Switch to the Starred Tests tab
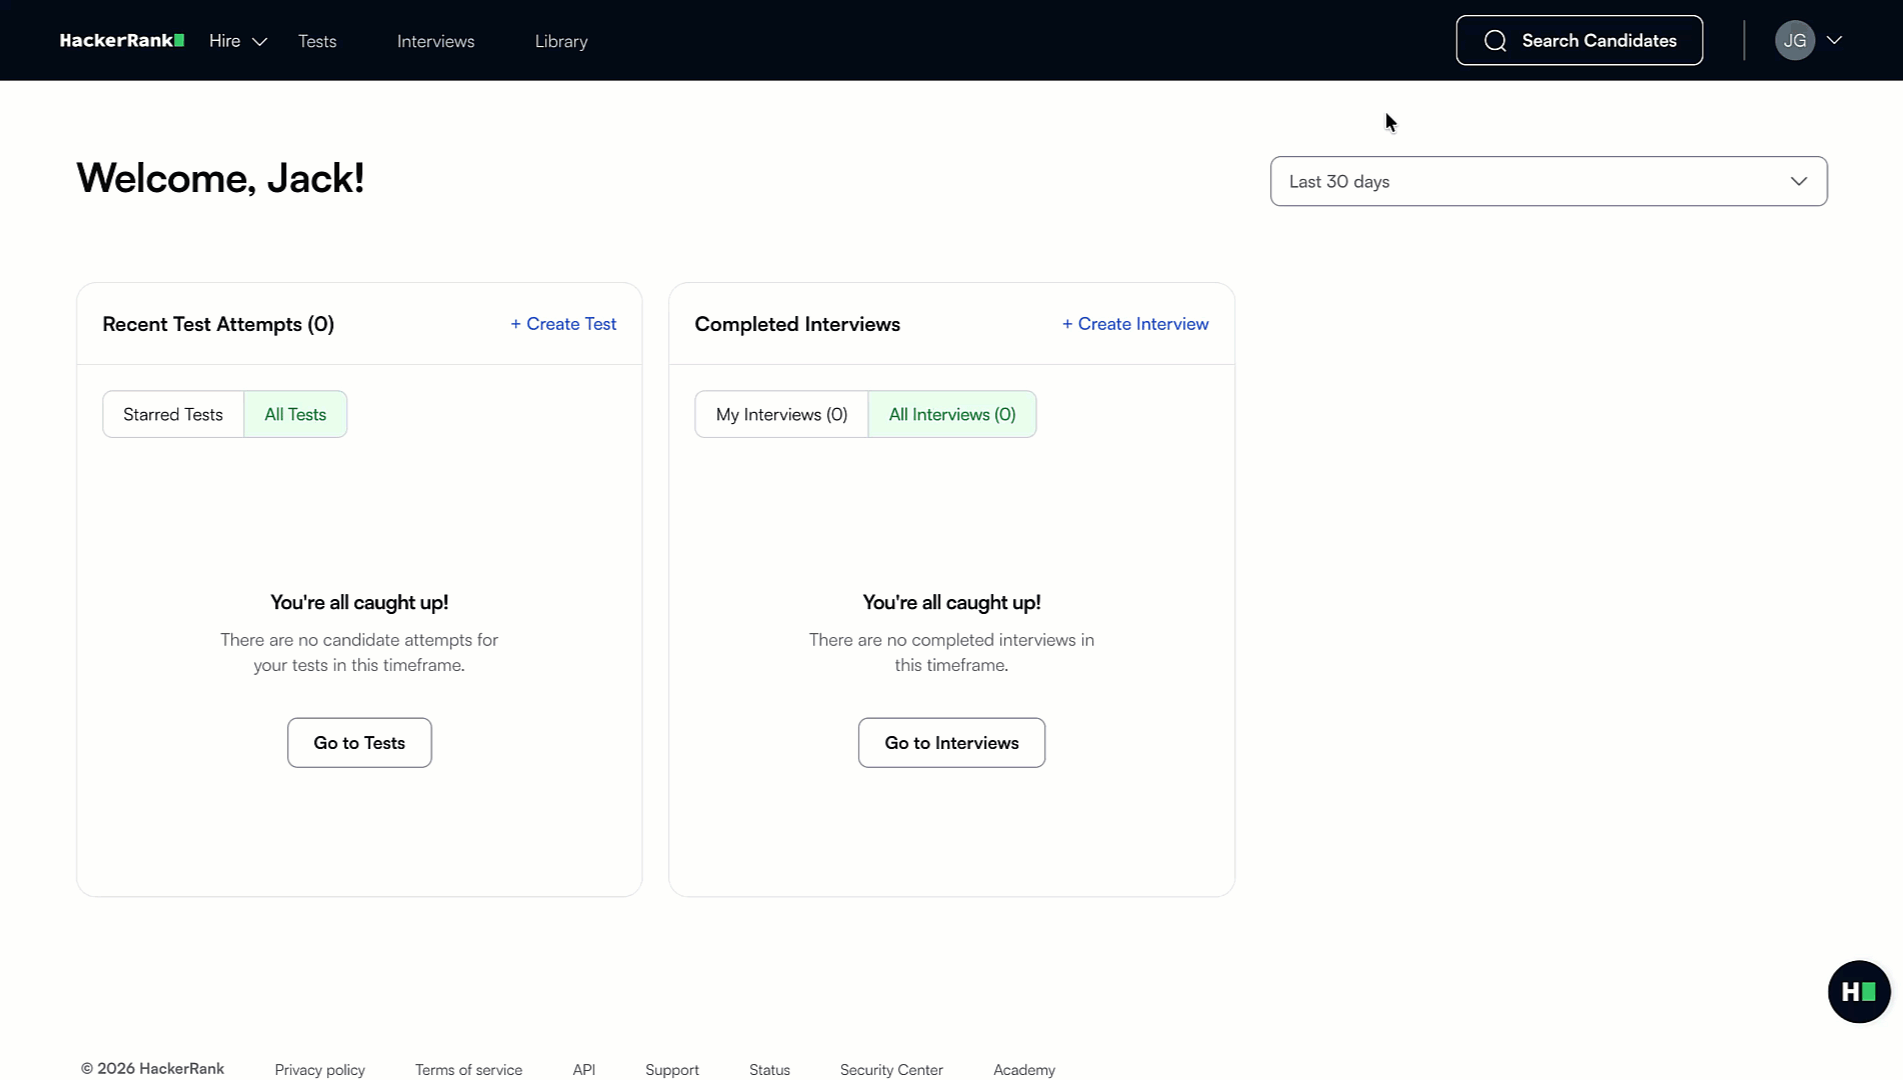 tap(172, 413)
